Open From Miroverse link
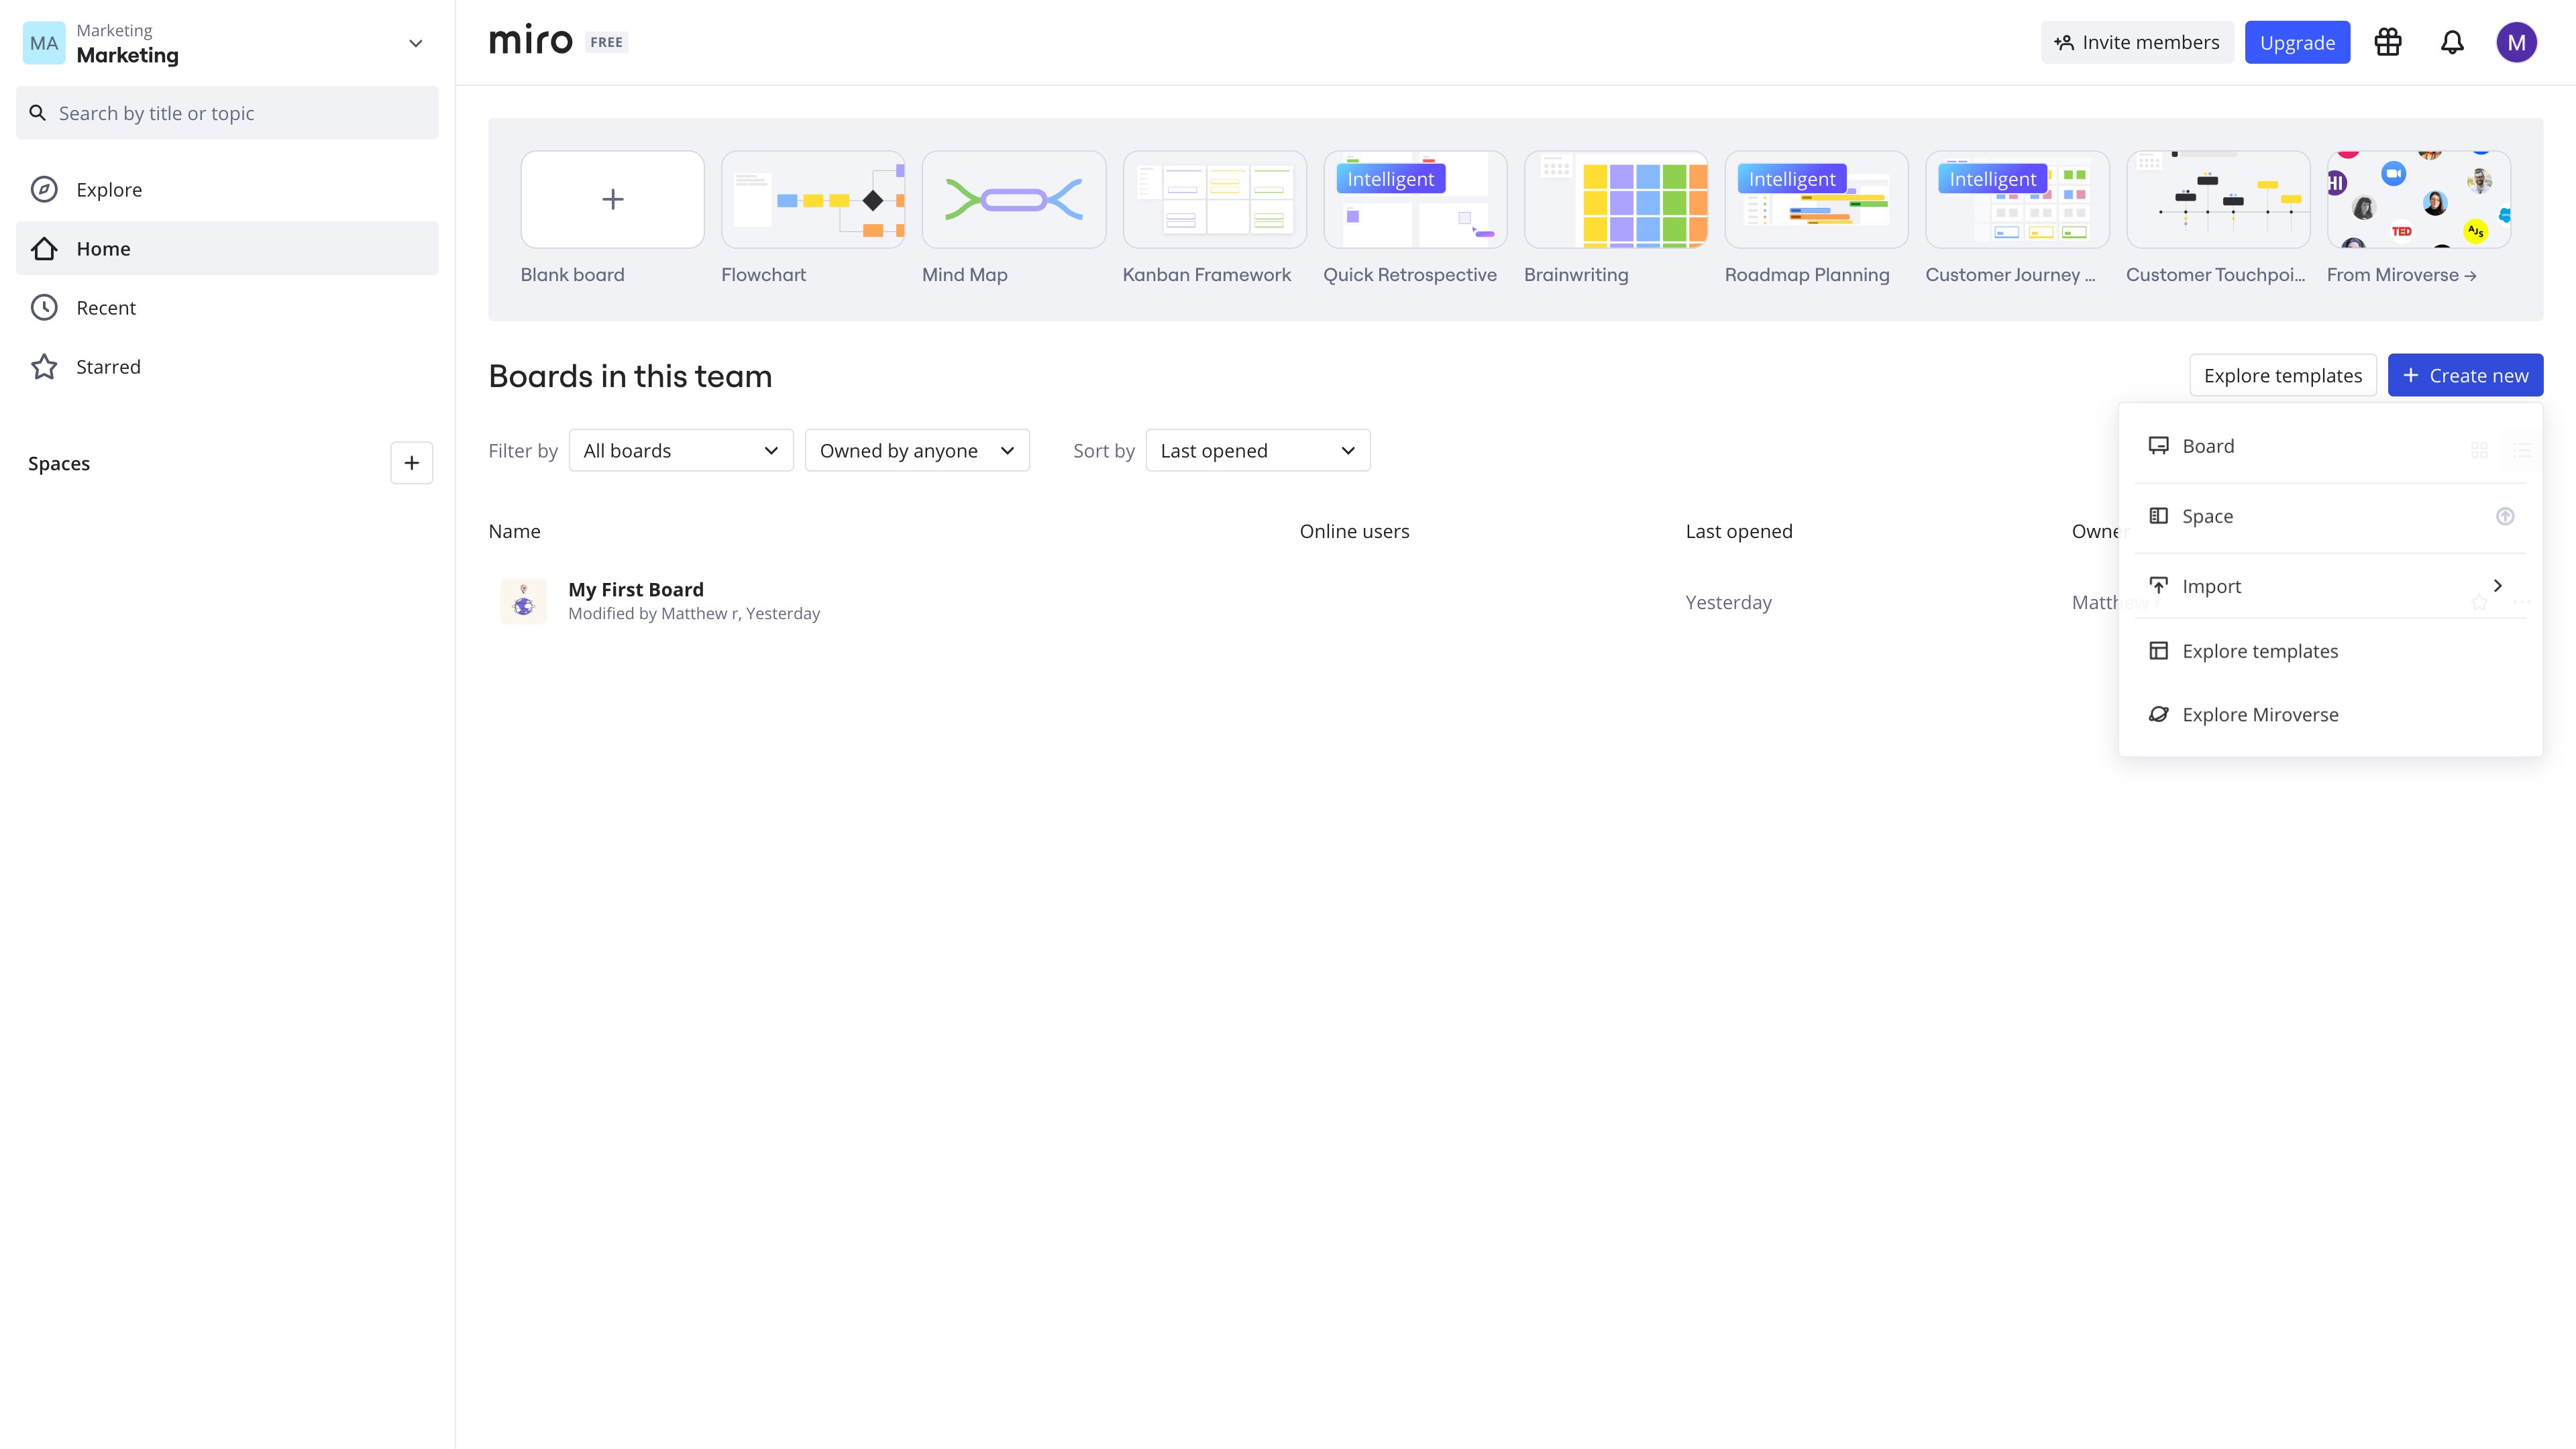The image size is (2576, 1449). tap(2401, 274)
